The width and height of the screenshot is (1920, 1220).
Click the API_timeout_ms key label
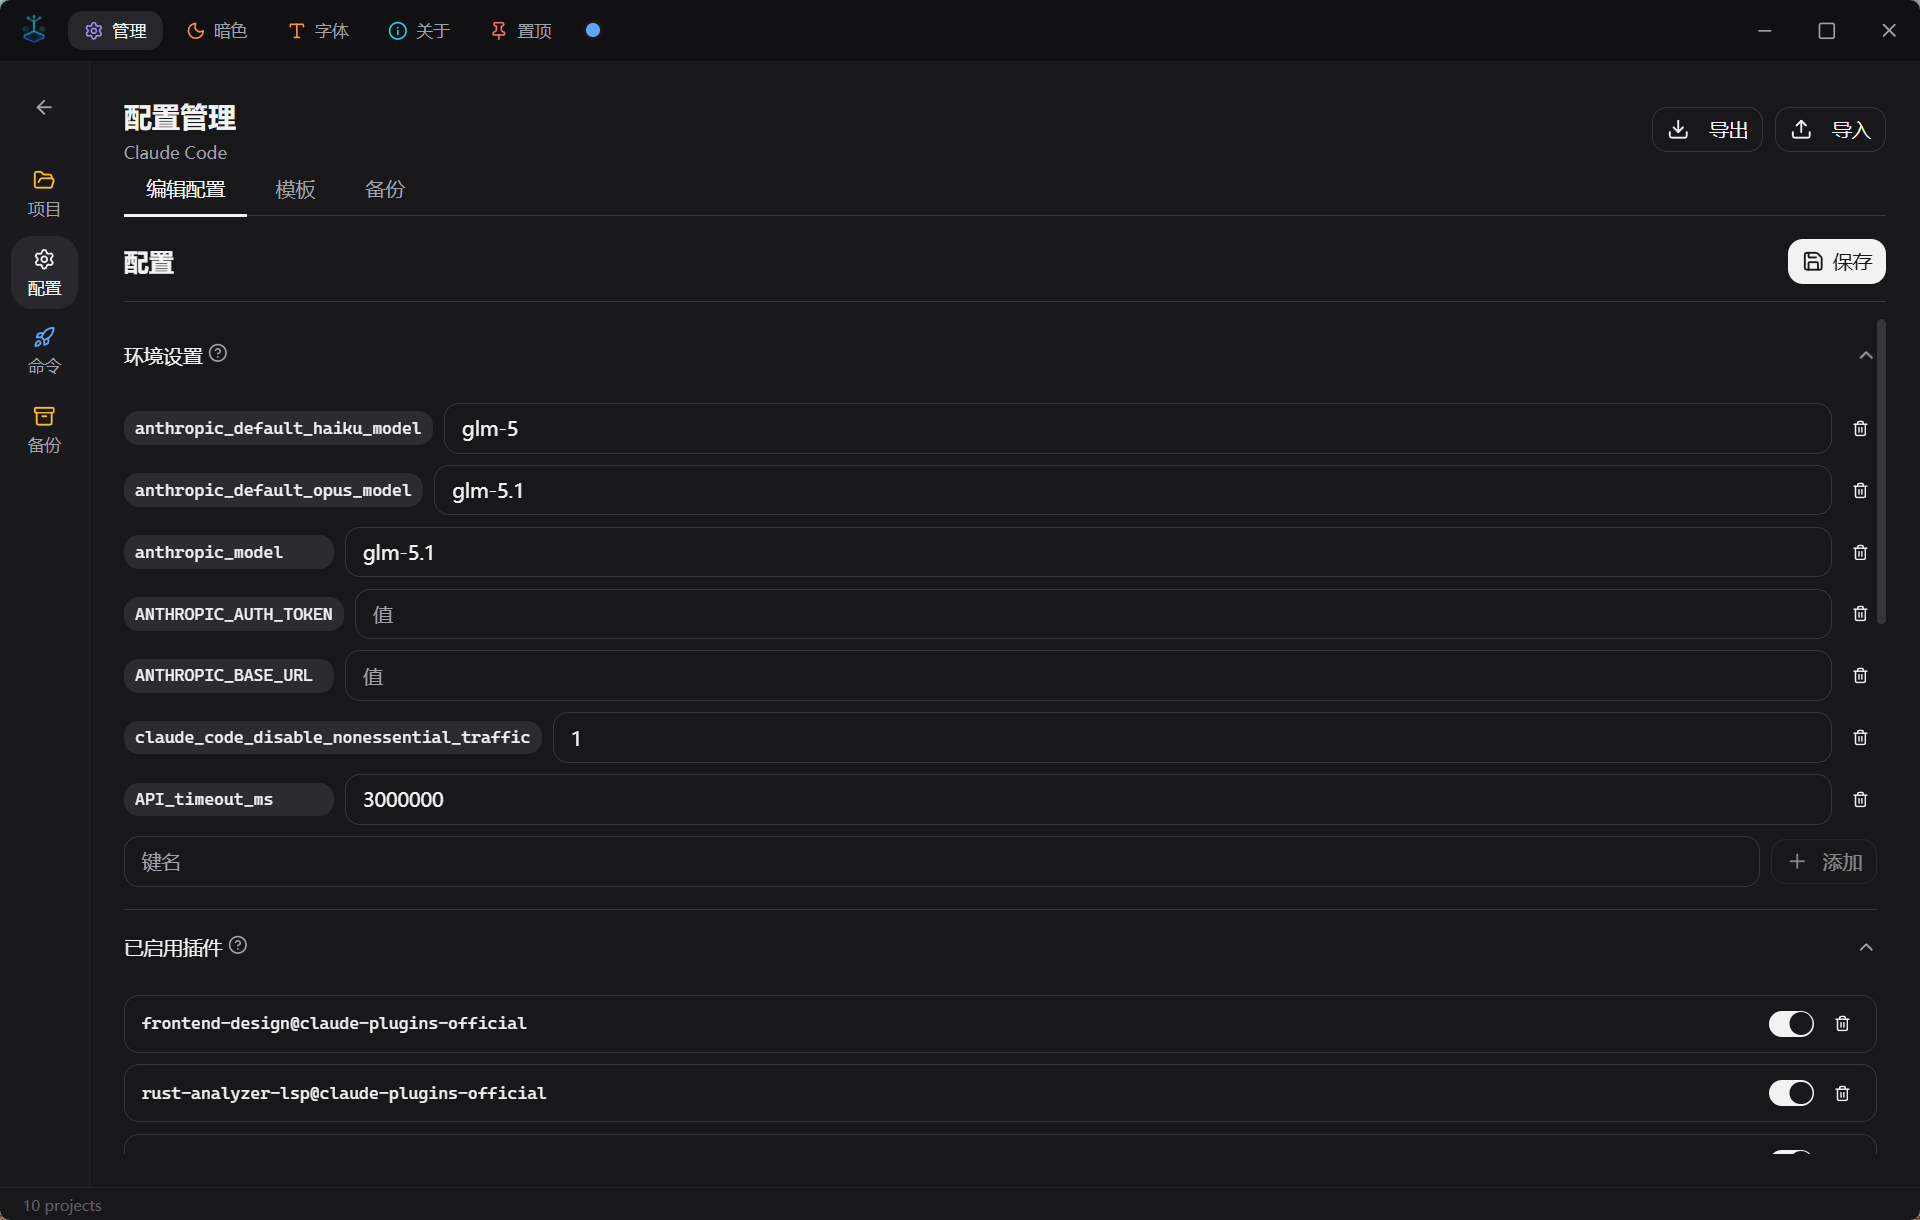pyautogui.click(x=229, y=800)
